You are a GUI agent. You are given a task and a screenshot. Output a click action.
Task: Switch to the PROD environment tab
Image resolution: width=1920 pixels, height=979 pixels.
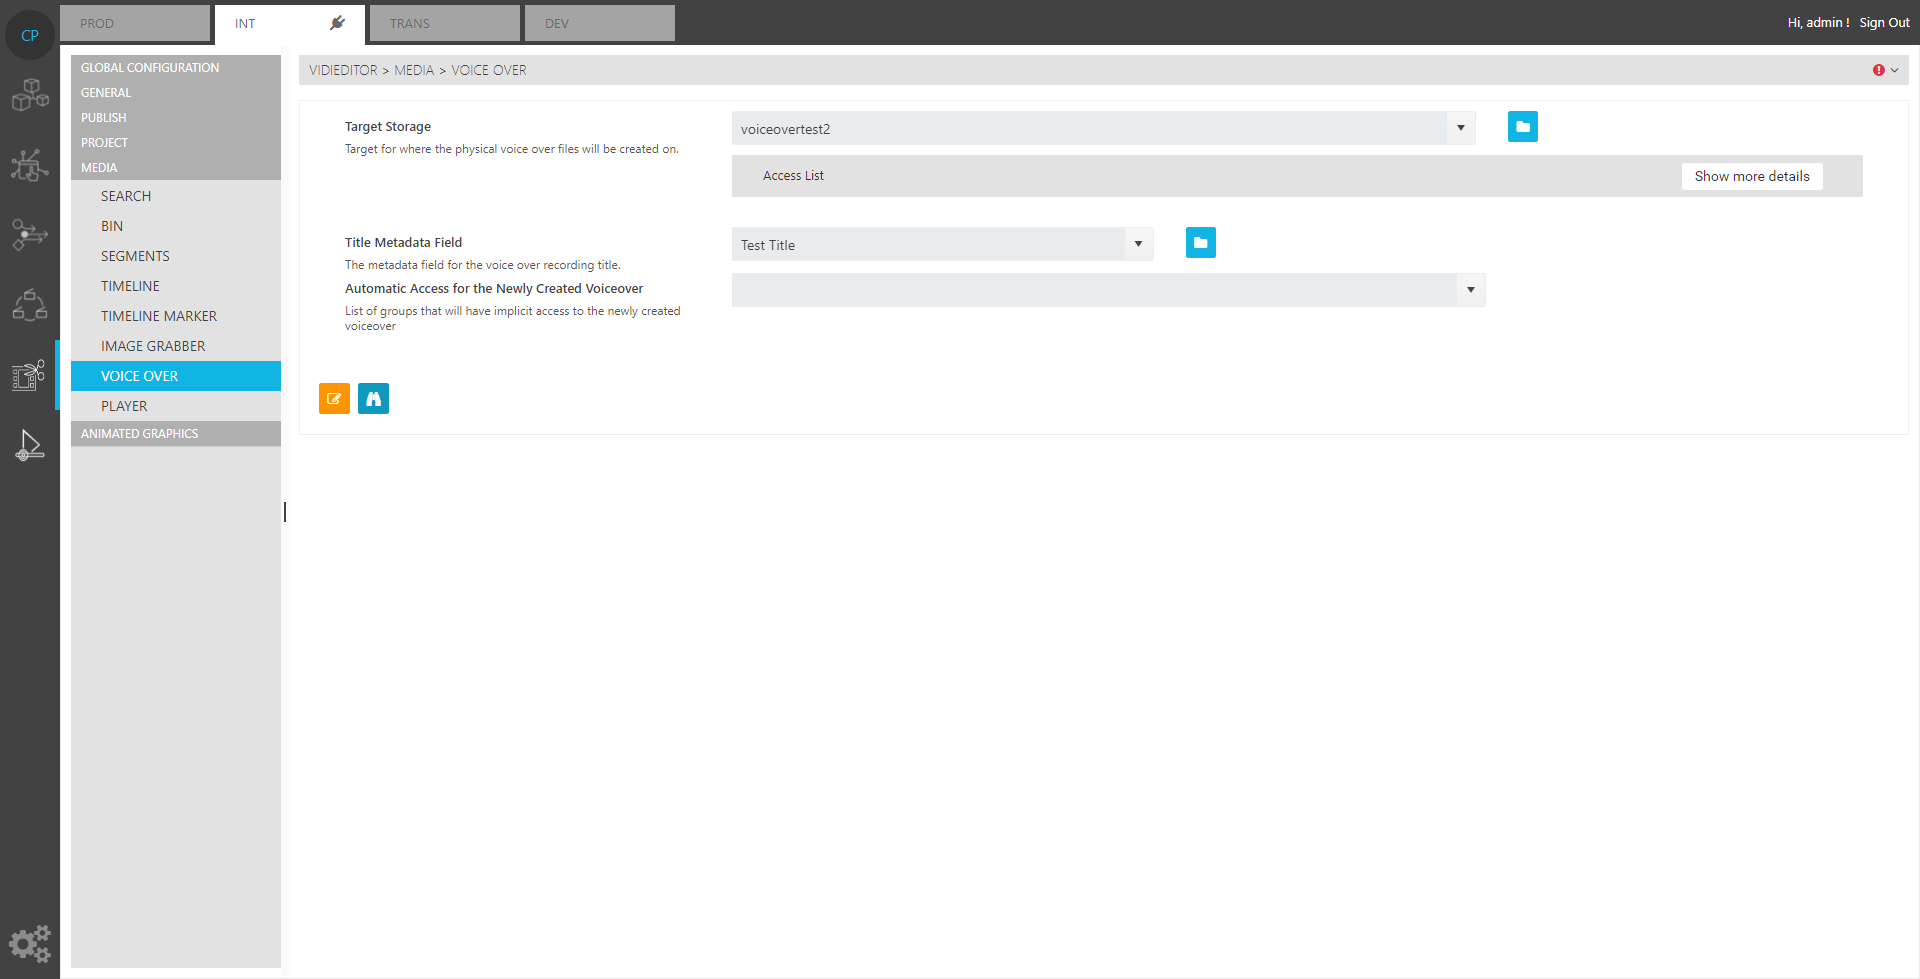tap(135, 23)
